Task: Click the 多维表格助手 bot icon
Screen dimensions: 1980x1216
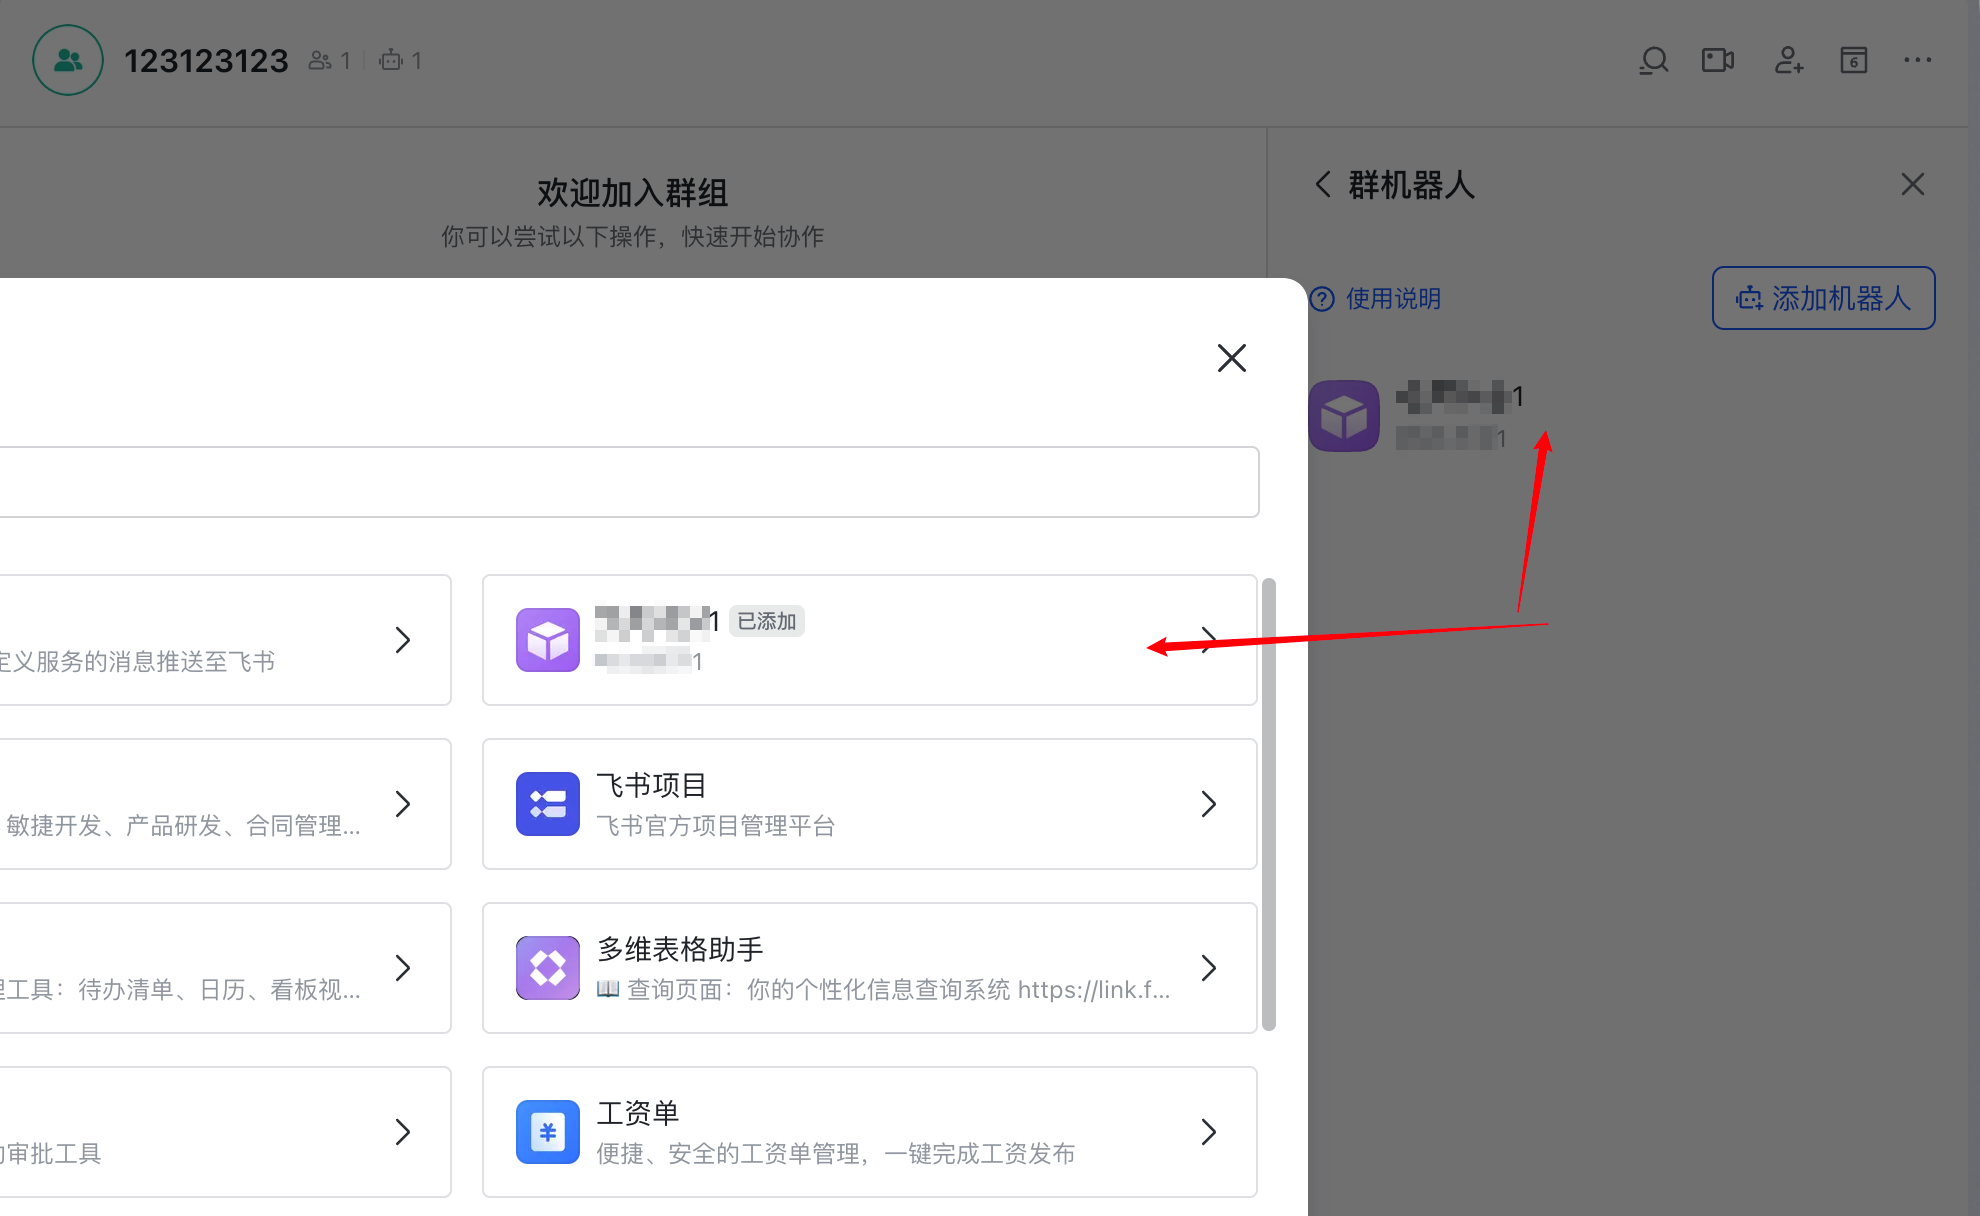Action: (x=547, y=968)
